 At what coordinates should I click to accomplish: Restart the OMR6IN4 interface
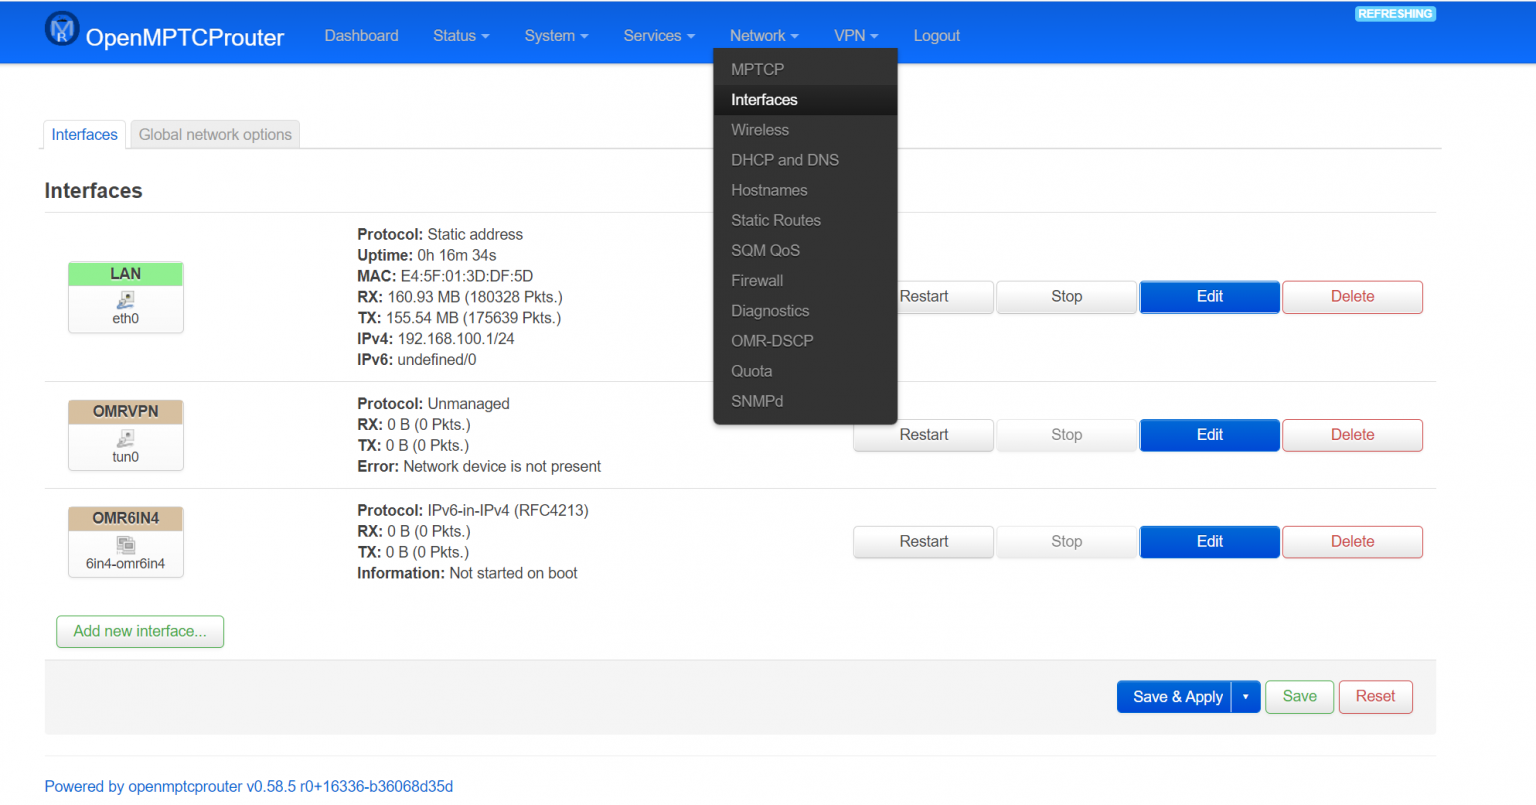click(x=923, y=541)
